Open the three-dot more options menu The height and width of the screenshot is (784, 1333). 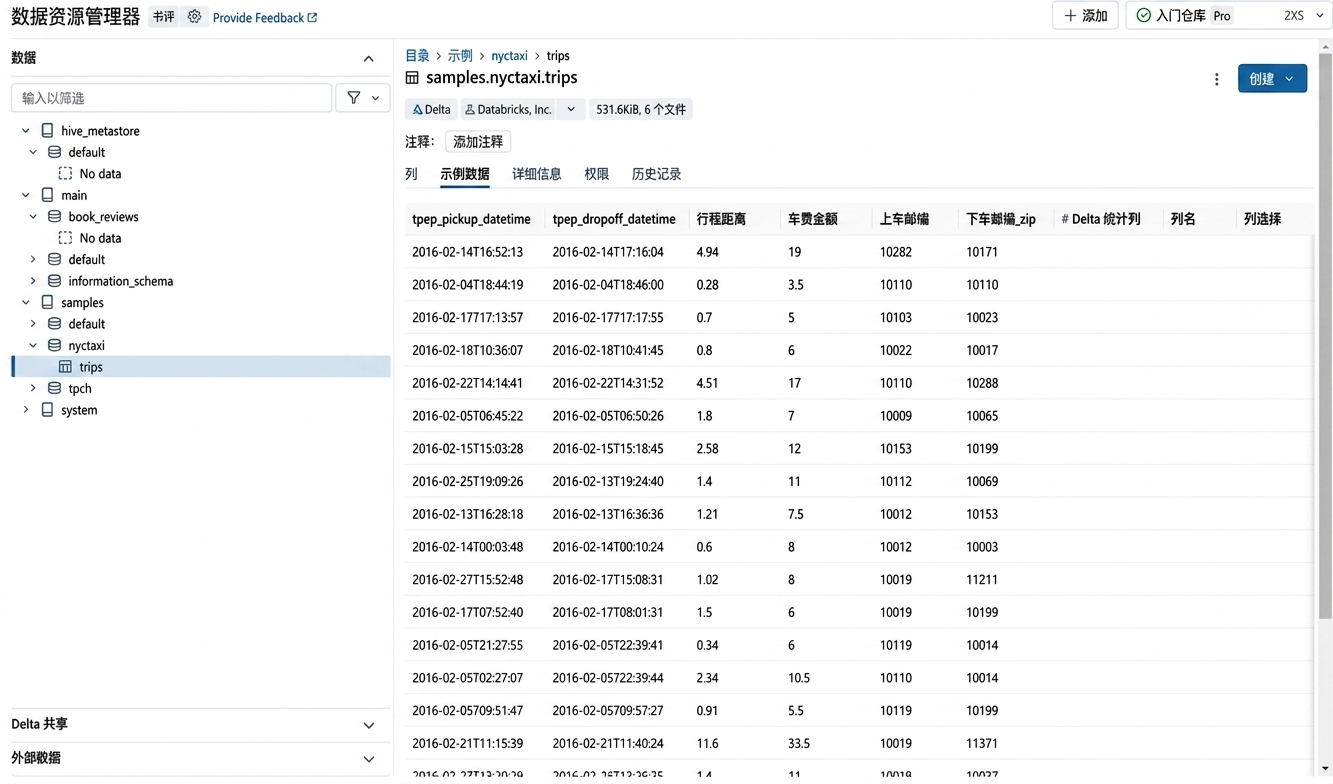(x=1216, y=79)
